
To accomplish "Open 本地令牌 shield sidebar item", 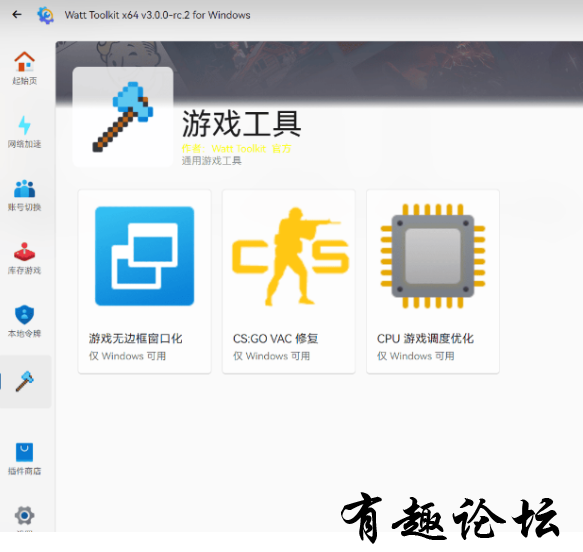I will tap(25, 322).
